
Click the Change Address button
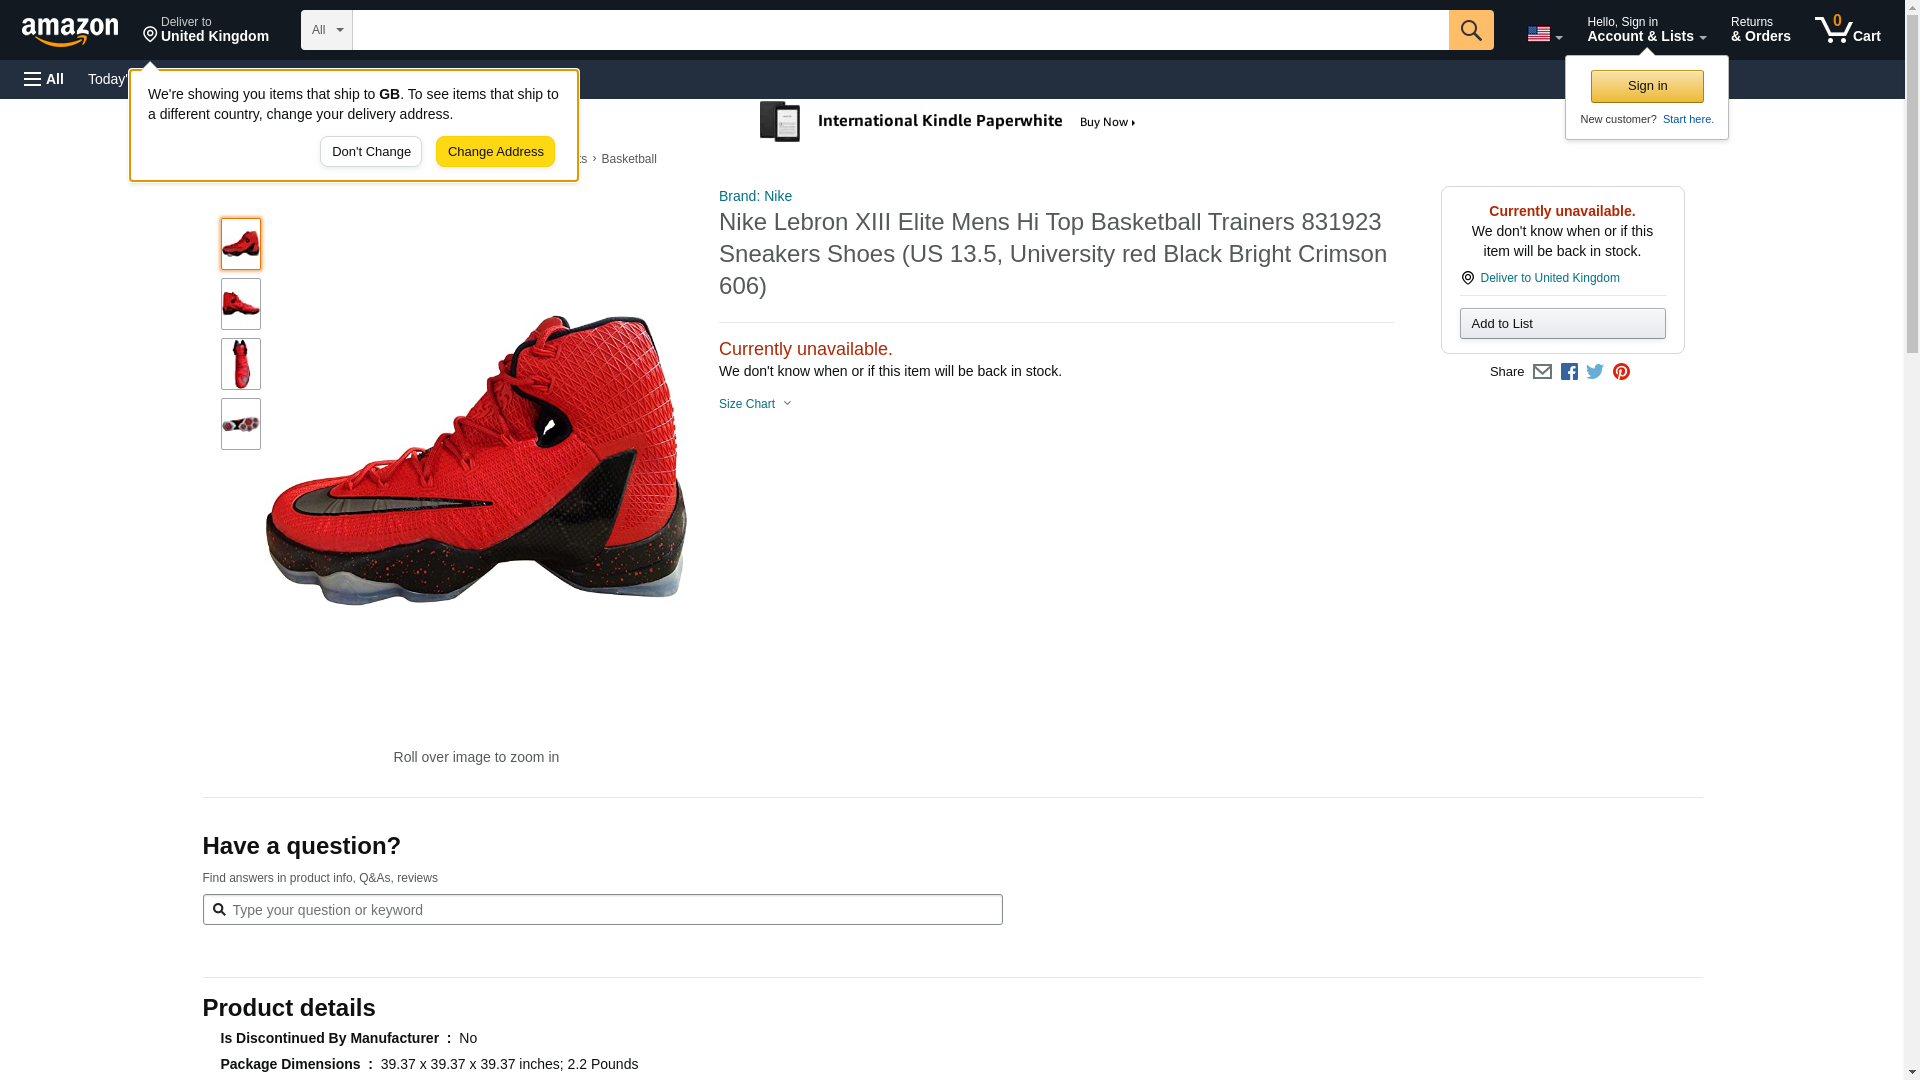[x=495, y=152]
